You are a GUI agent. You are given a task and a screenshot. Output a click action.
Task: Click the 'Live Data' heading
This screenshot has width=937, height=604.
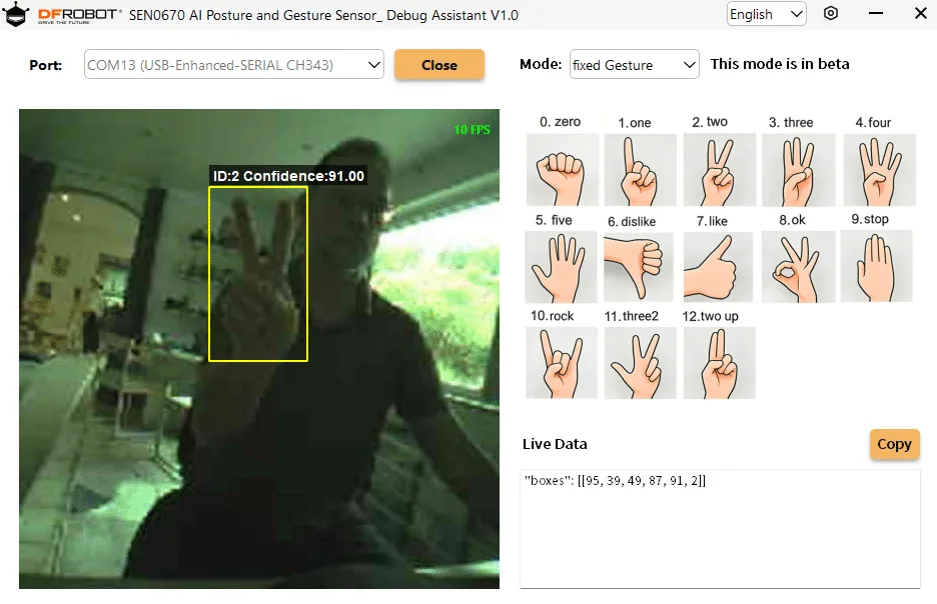(x=555, y=444)
